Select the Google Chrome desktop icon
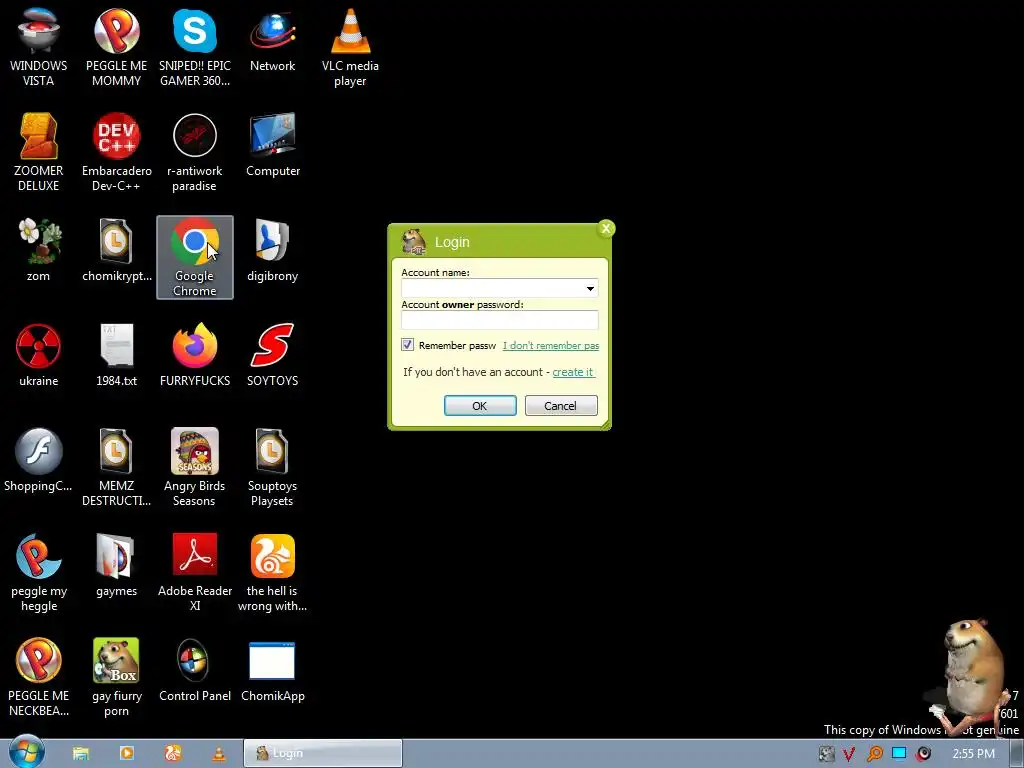 (195, 257)
